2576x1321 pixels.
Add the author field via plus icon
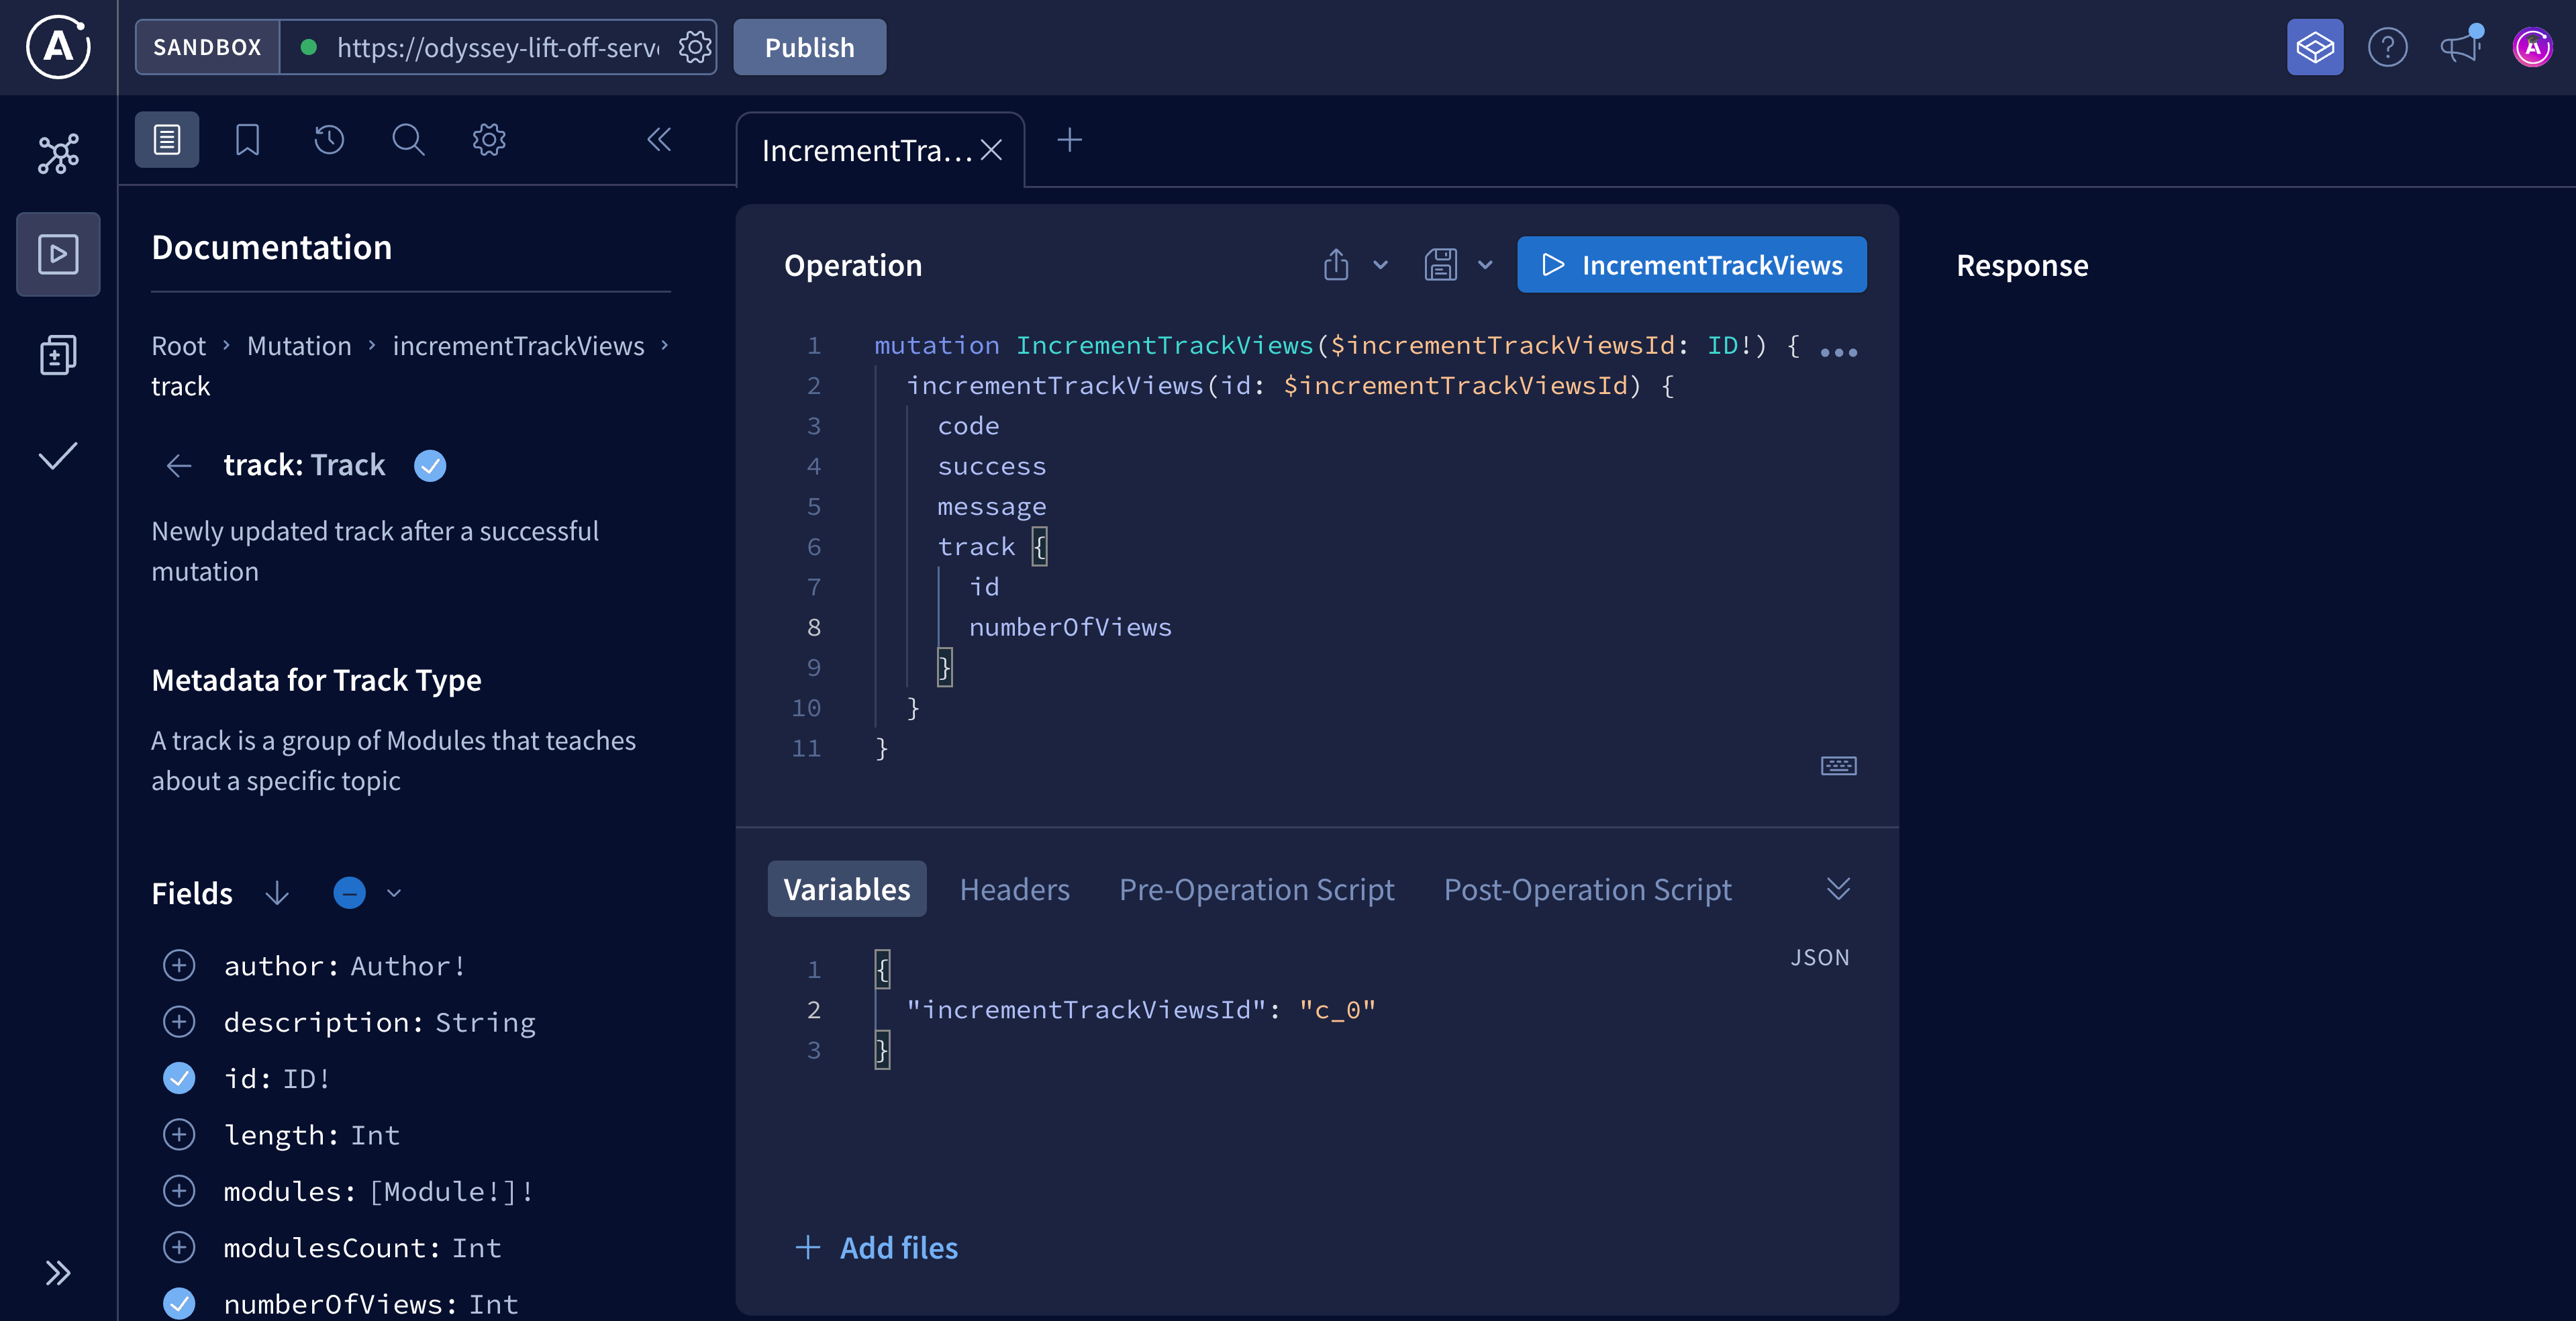coord(179,964)
